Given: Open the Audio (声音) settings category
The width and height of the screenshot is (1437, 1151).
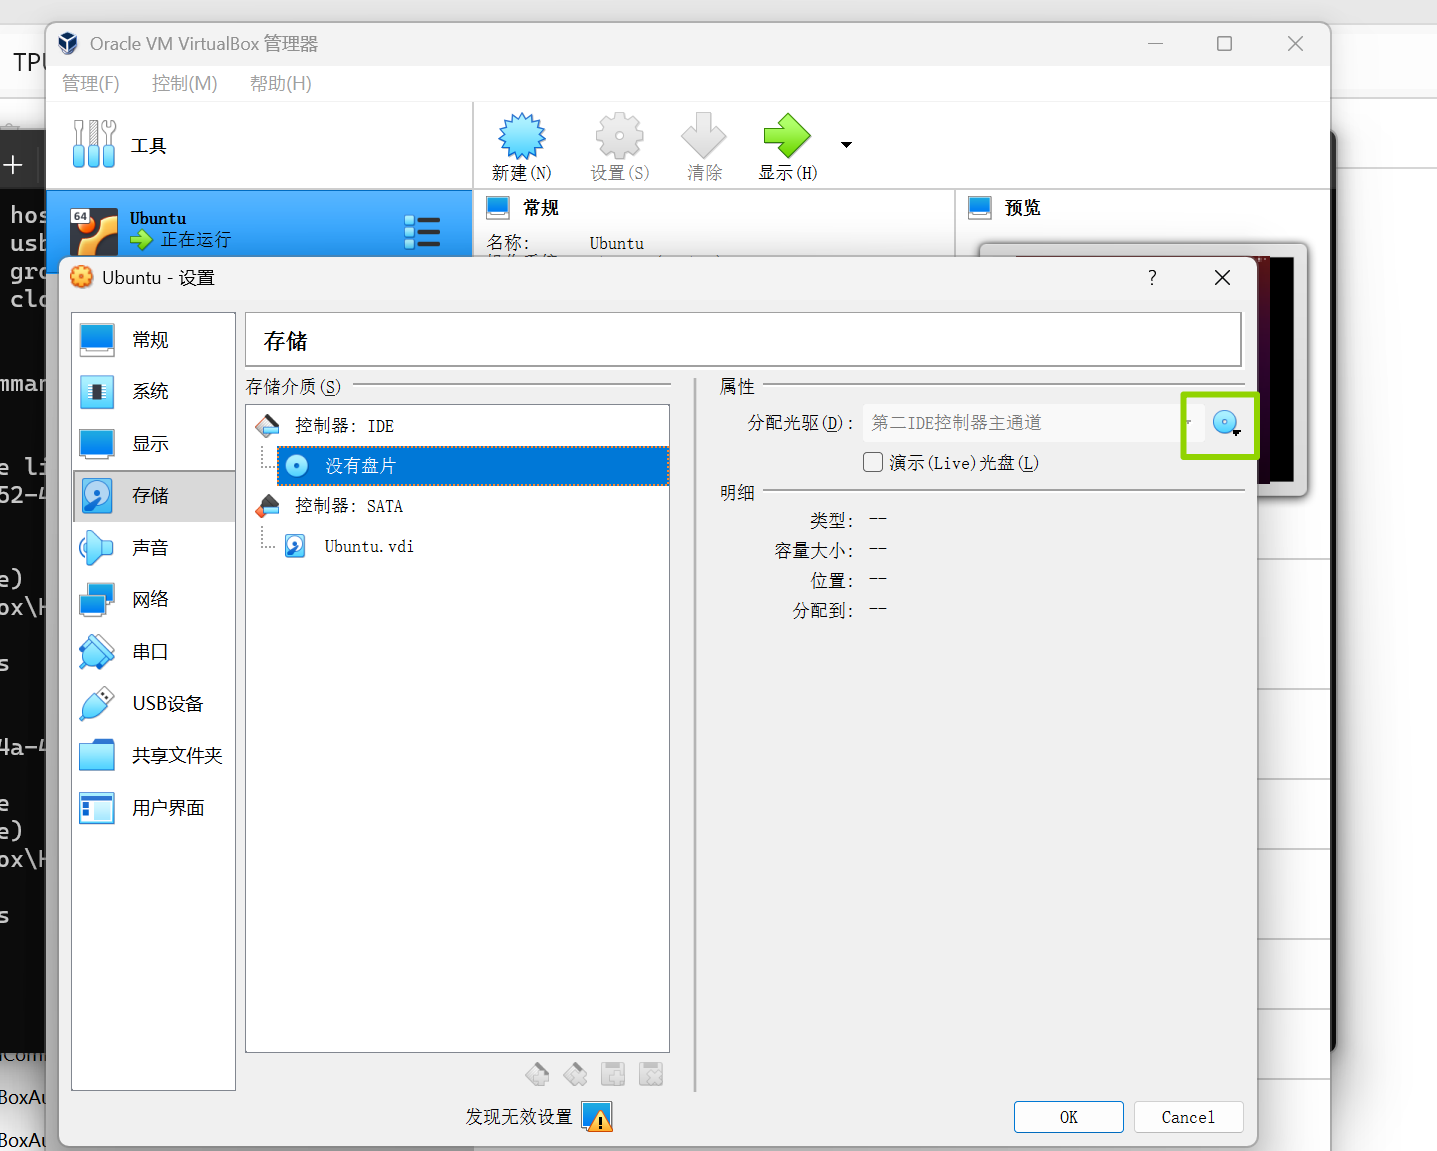Looking at the screenshot, I should 154,548.
